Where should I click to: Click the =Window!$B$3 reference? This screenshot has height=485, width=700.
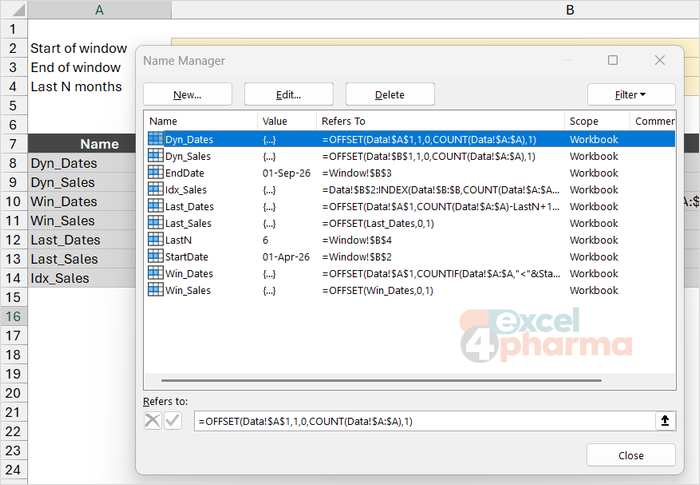(x=357, y=173)
